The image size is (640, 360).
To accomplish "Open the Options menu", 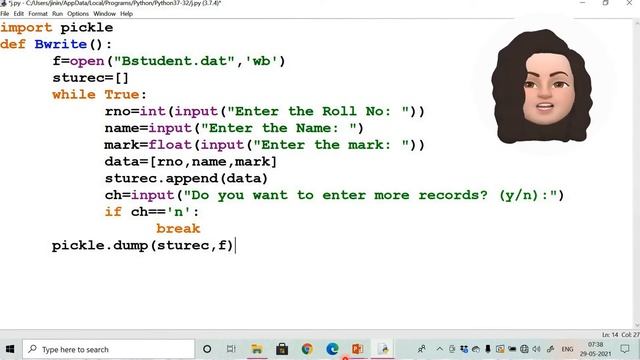I will (78, 14).
